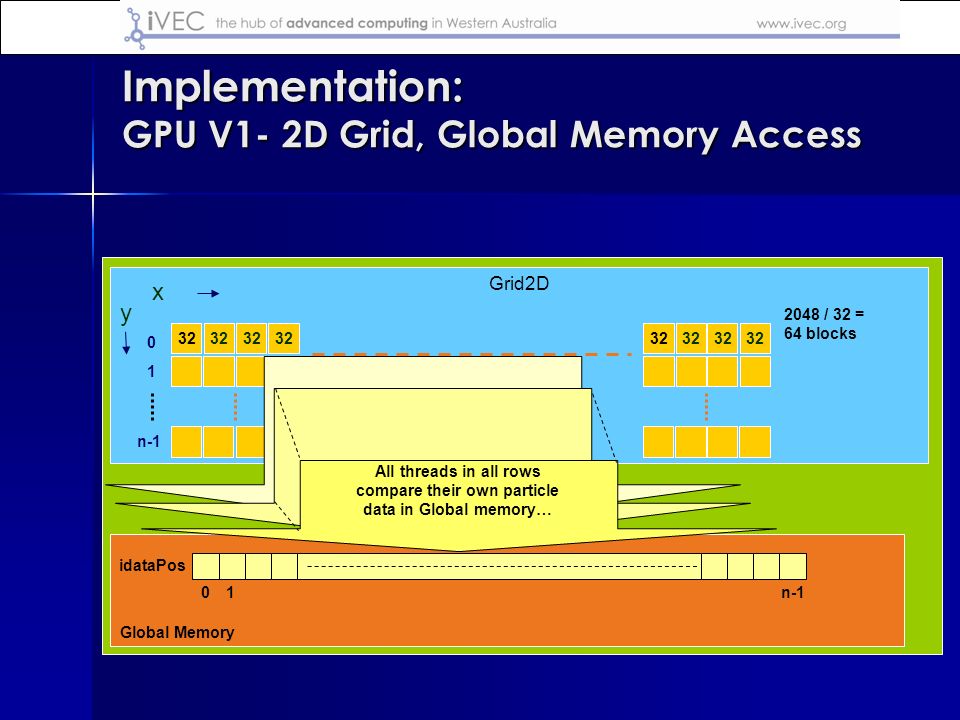Click the idataPos cell above index 1
960x720 pixels.
232,566
